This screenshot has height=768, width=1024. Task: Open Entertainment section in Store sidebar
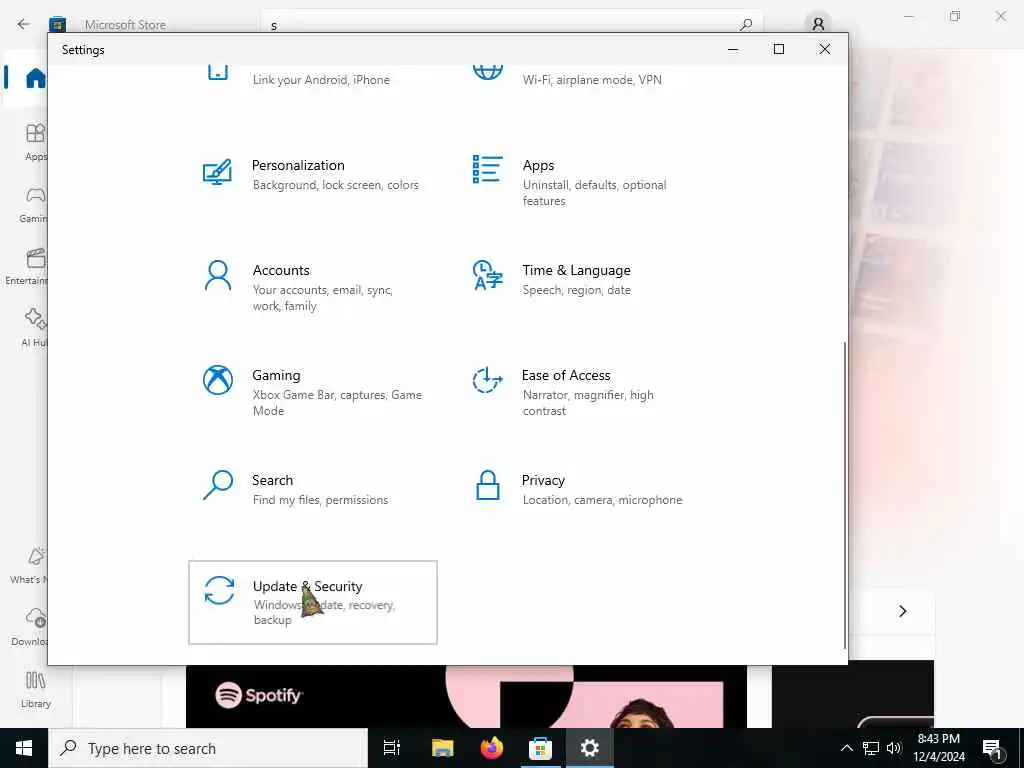click(x=27, y=266)
